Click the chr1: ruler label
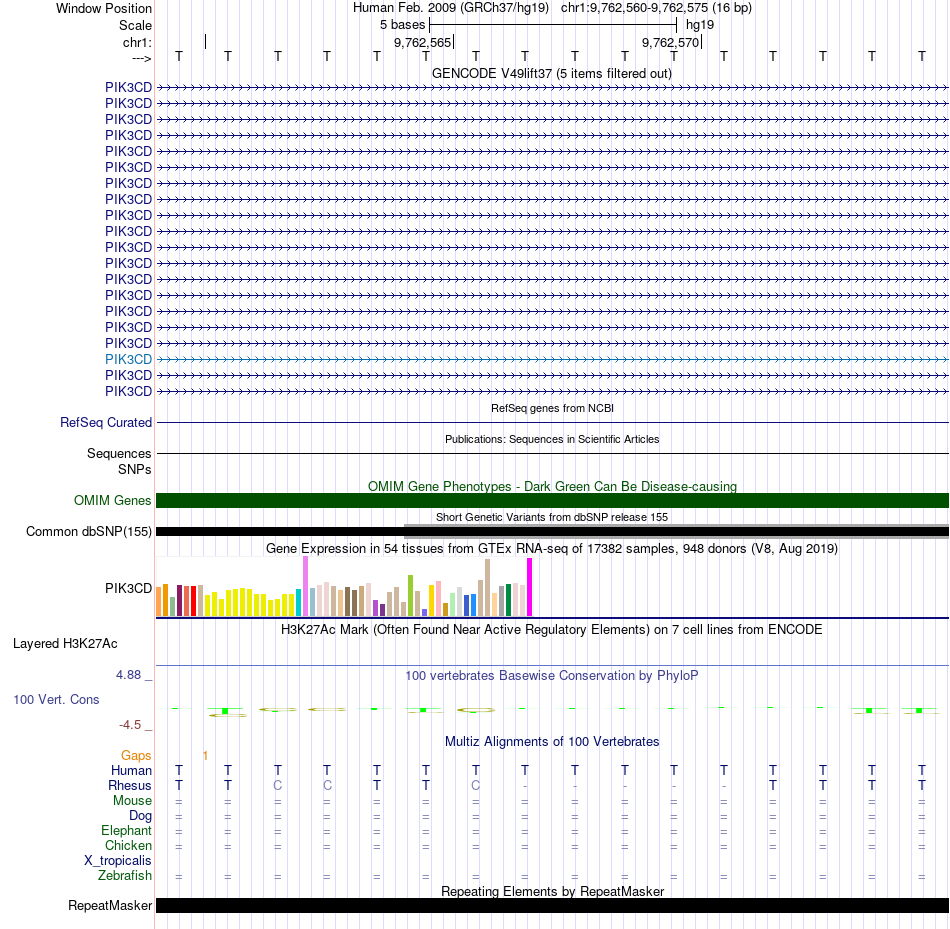This screenshot has width=950, height=929. (x=137, y=42)
